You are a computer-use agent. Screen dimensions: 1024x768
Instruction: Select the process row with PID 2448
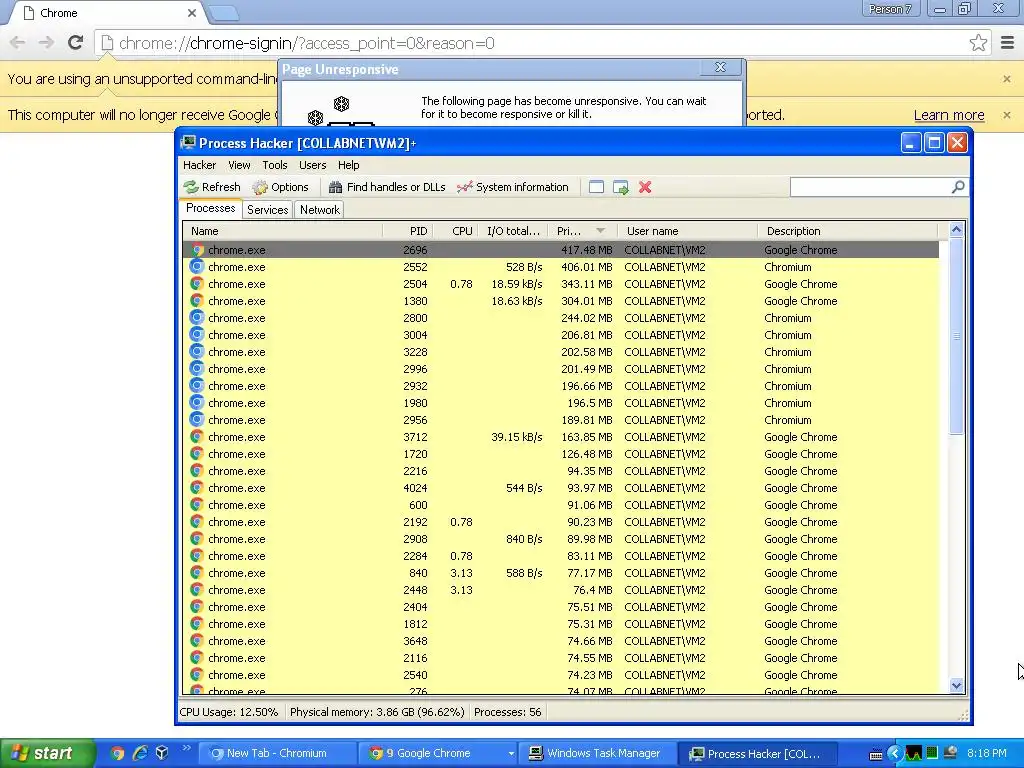point(561,590)
